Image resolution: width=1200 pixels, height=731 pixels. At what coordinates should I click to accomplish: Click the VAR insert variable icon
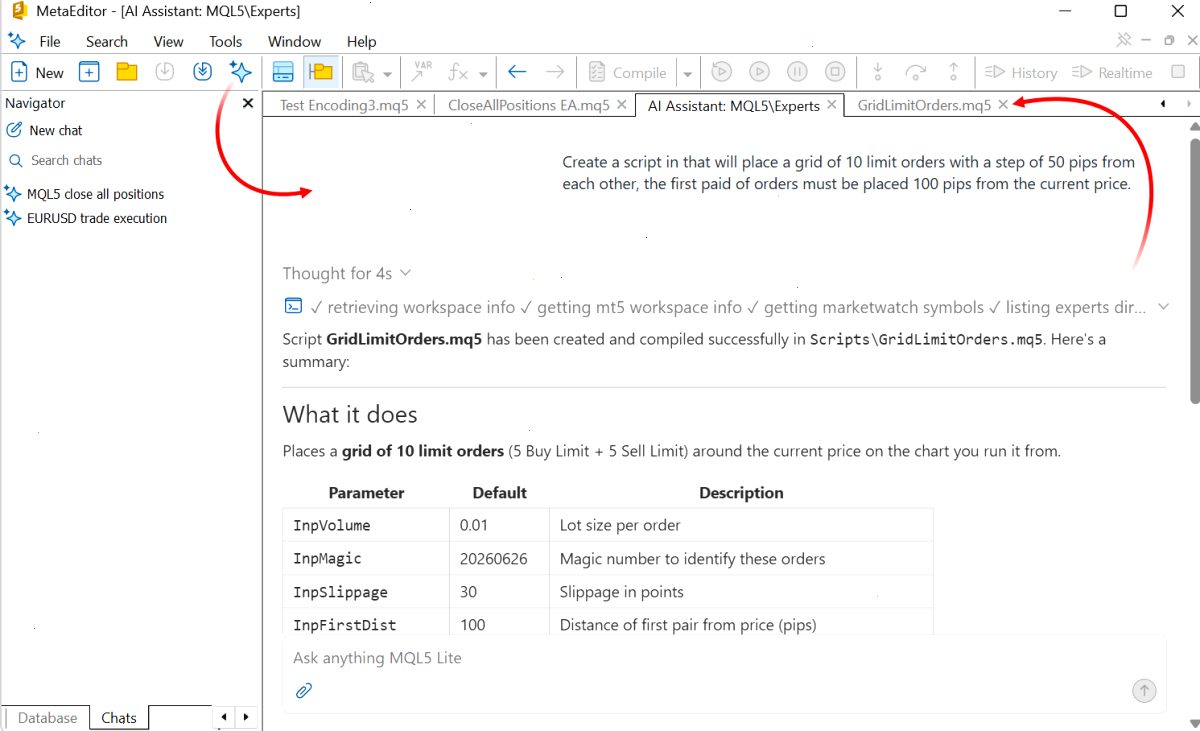point(421,72)
